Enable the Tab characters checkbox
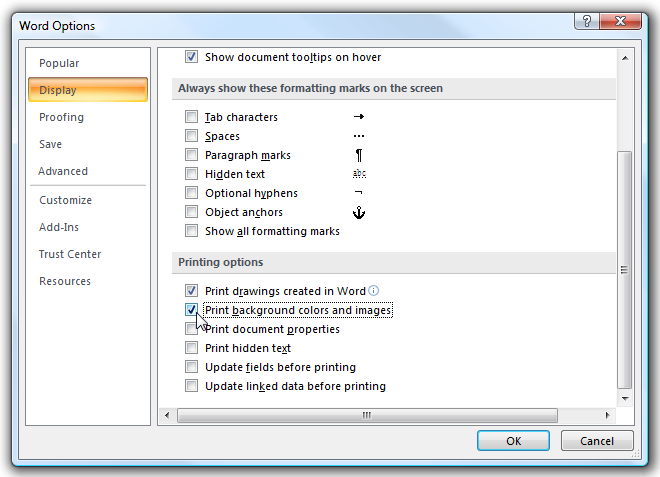The height and width of the screenshot is (477, 660). 192,117
